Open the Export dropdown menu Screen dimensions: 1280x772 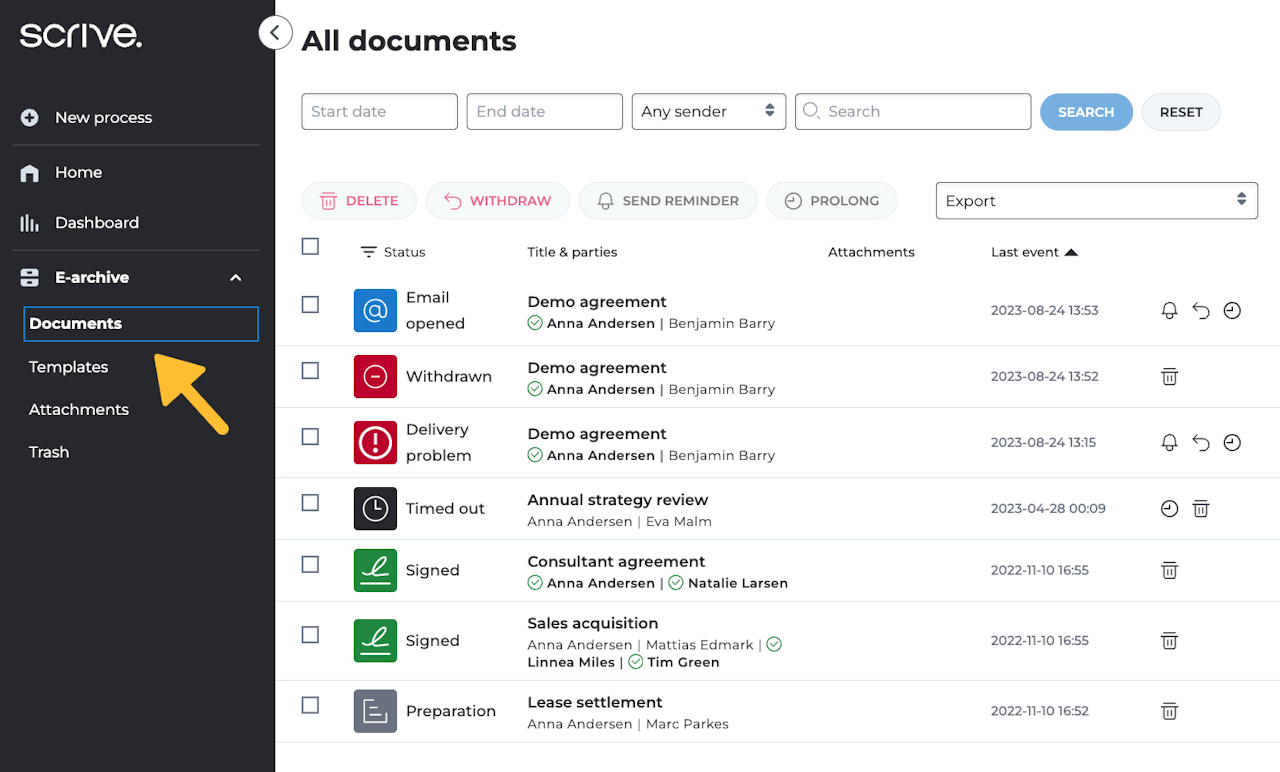coord(1096,200)
